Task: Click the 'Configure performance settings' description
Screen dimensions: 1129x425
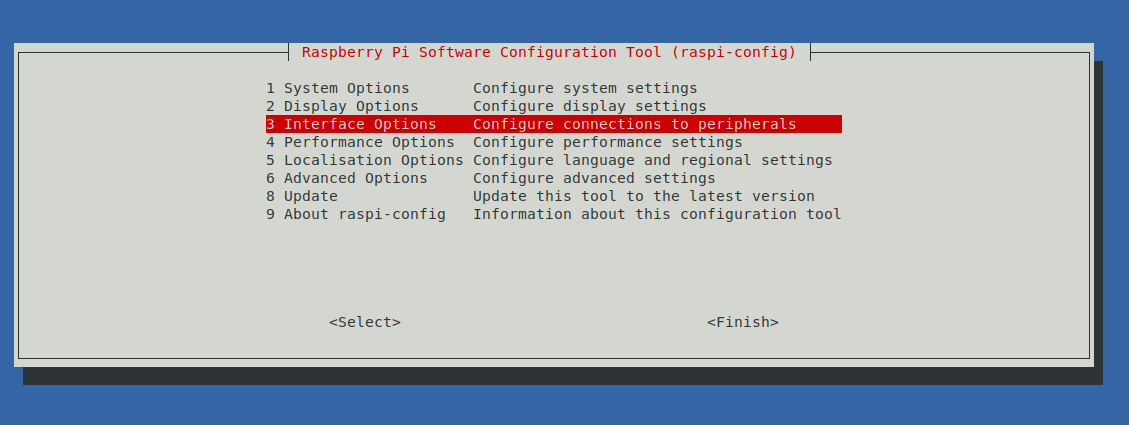Action: coord(607,142)
